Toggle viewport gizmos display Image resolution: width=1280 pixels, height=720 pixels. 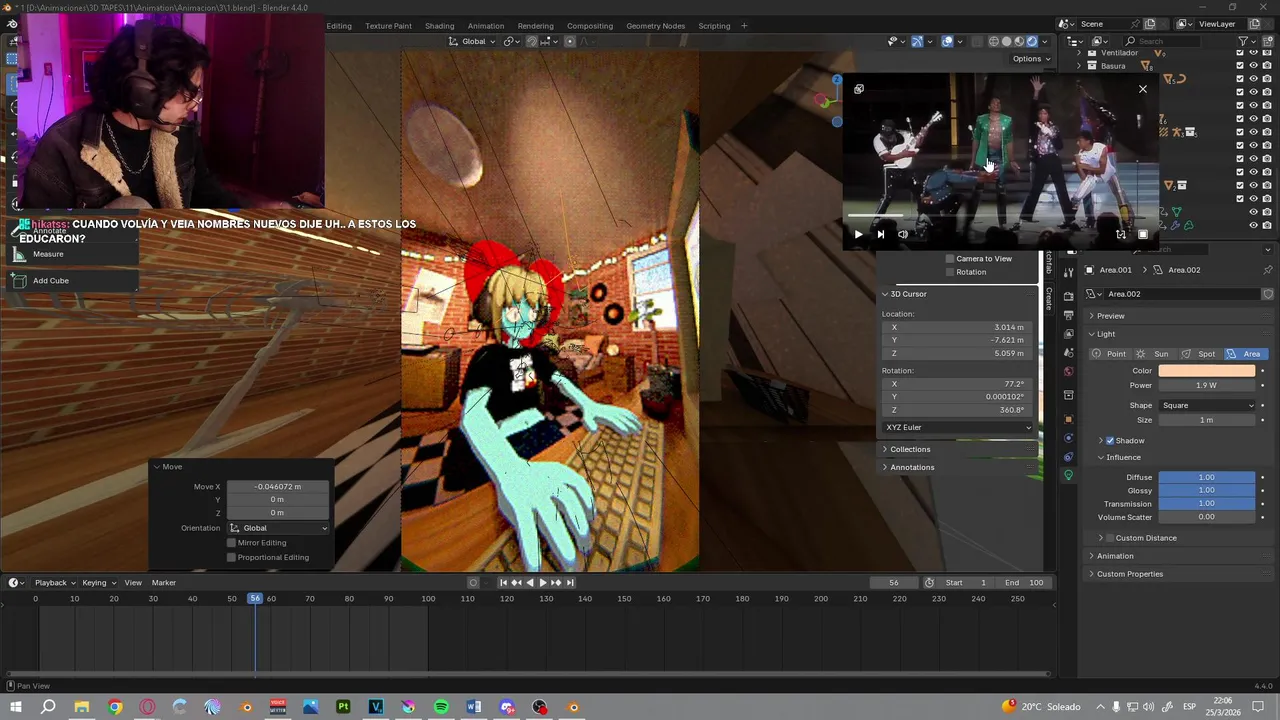tap(917, 41)
